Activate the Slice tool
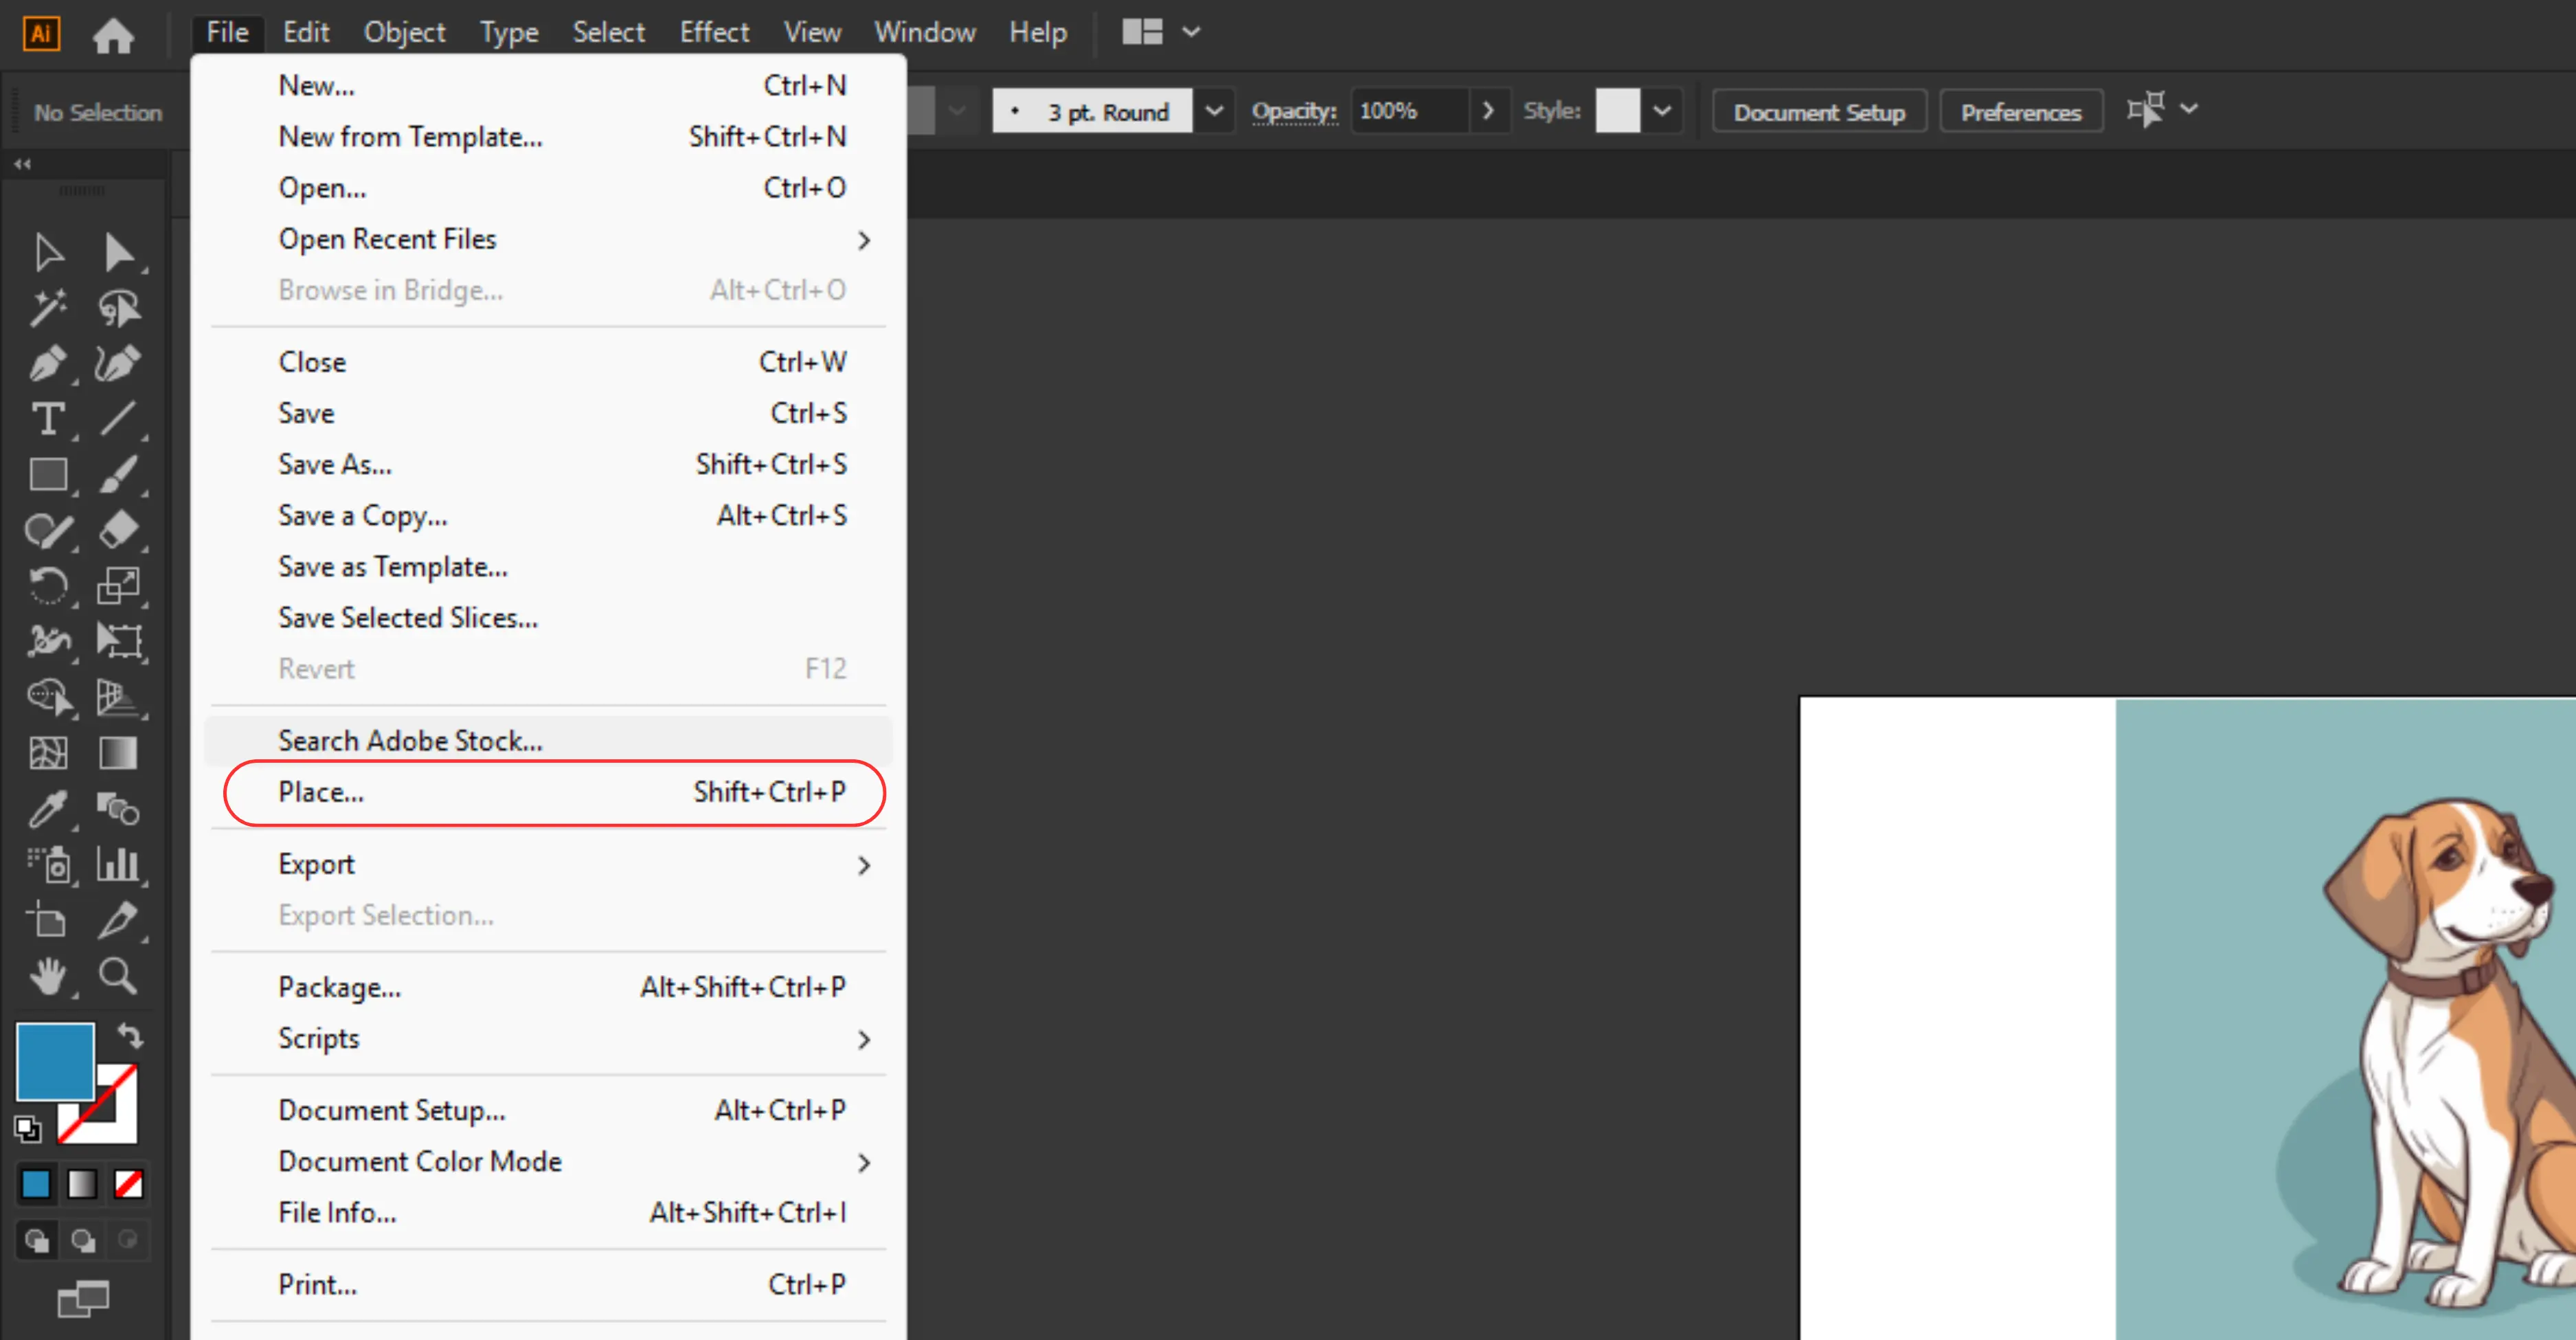 pos(118,920)
